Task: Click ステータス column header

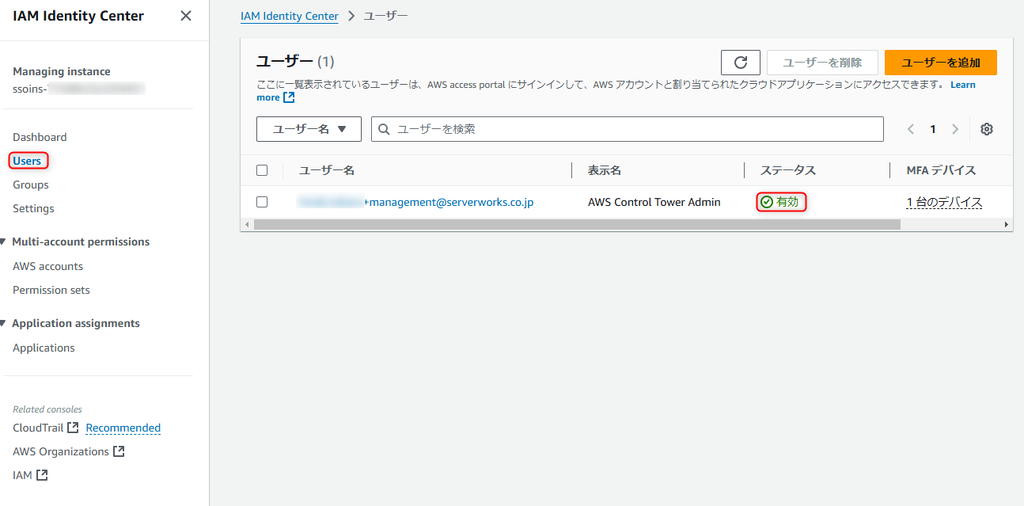Action: click(x=788, y=170)
